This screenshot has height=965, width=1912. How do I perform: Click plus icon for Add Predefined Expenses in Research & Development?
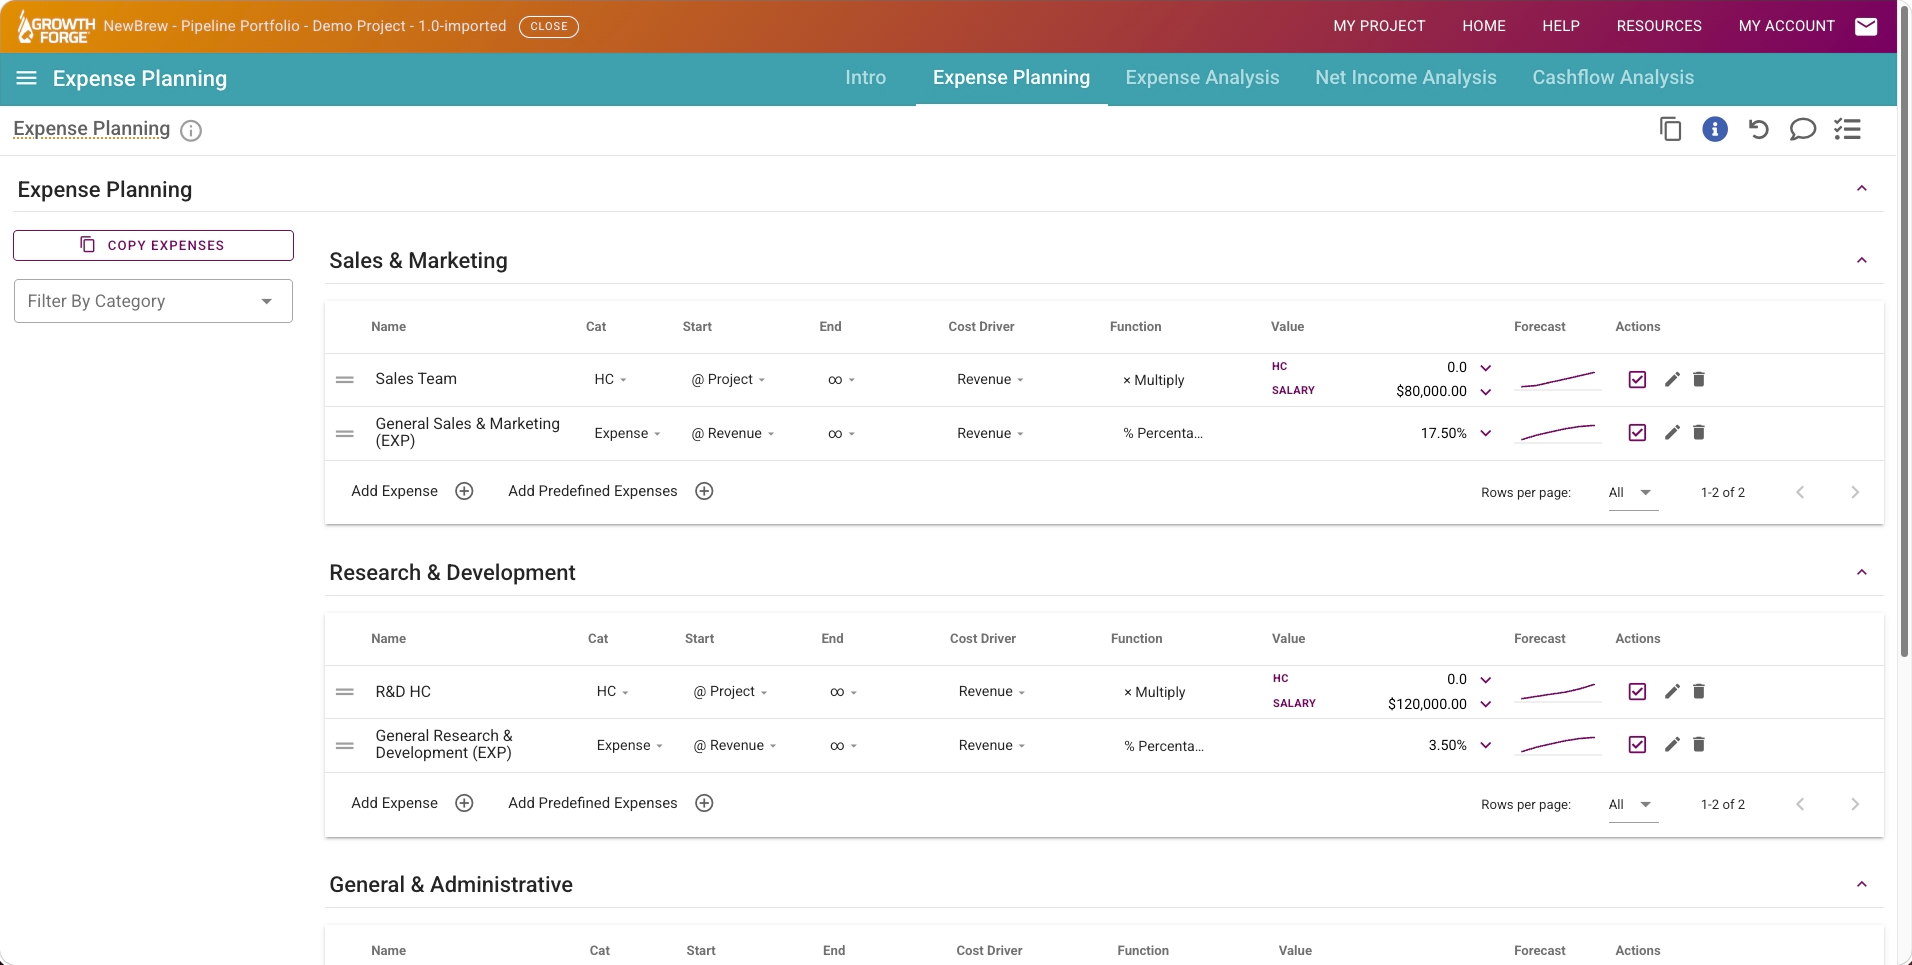tap(704, 803)
